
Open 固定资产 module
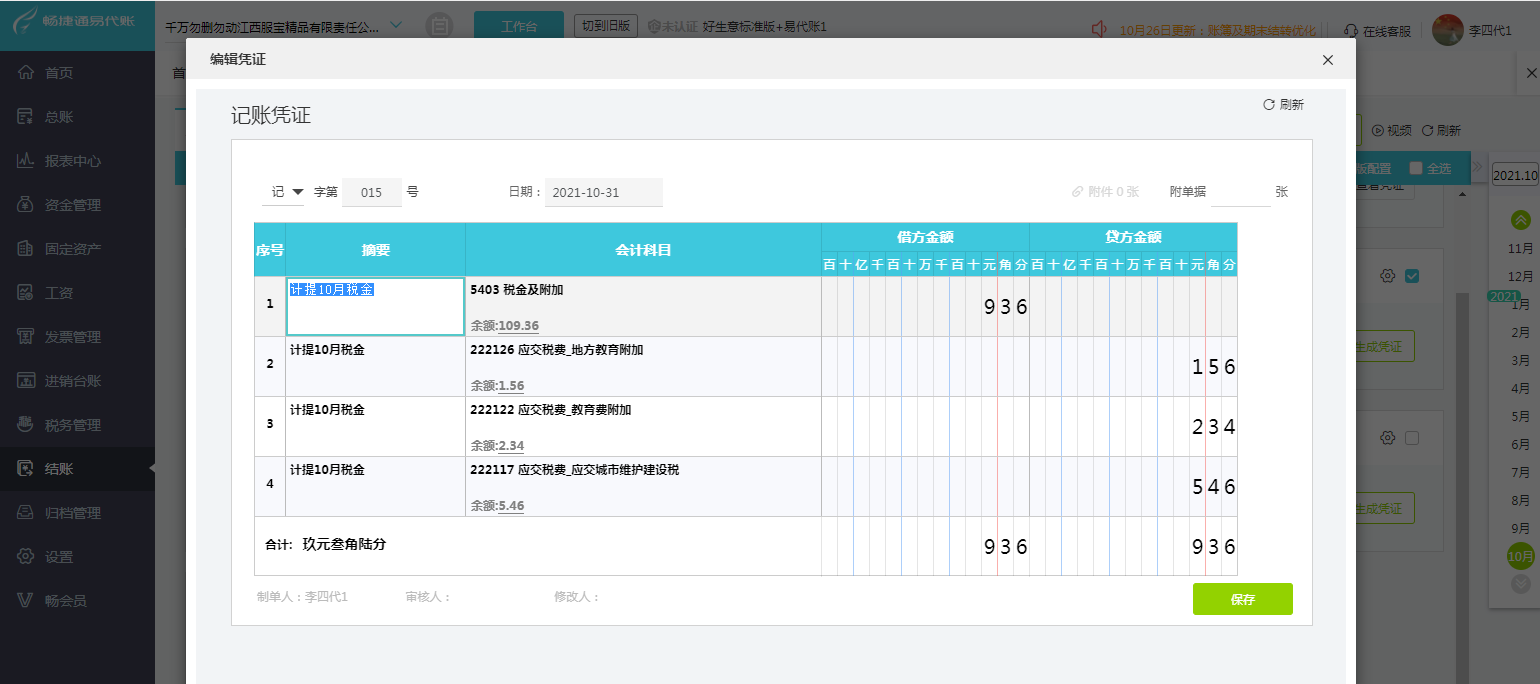(x=77, y=249)
